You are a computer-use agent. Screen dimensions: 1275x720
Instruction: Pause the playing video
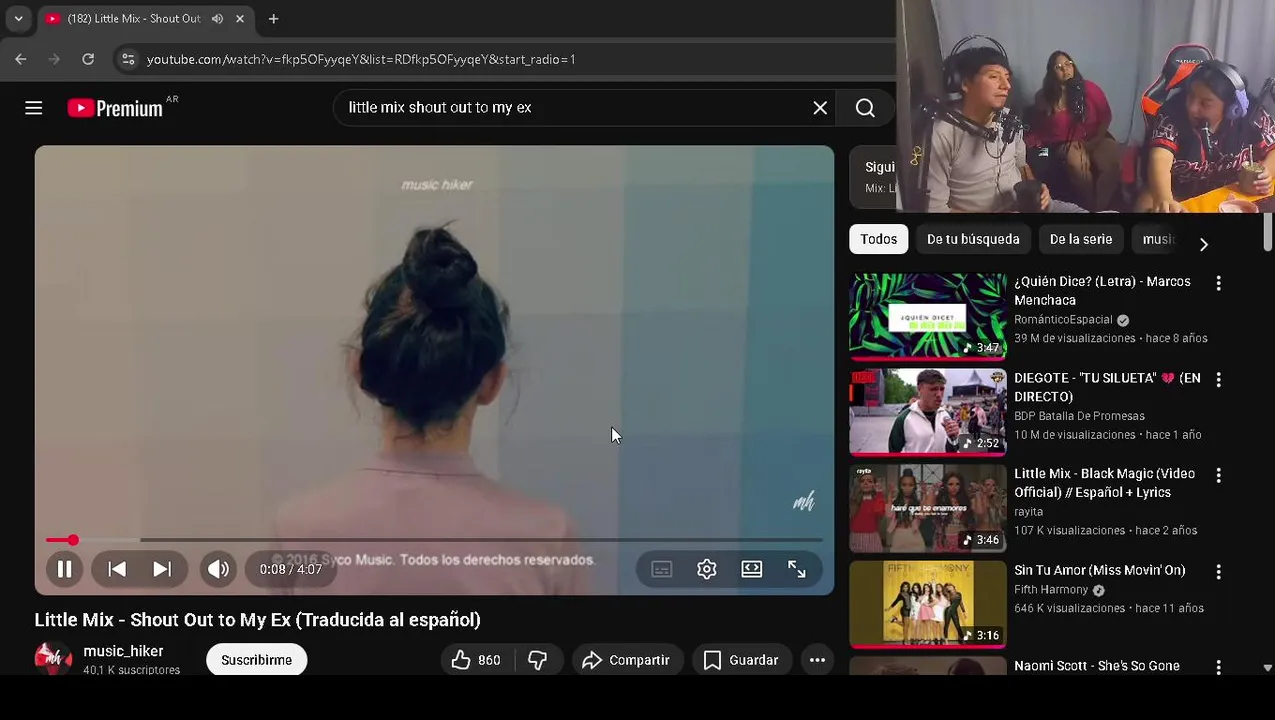(64, 569)
